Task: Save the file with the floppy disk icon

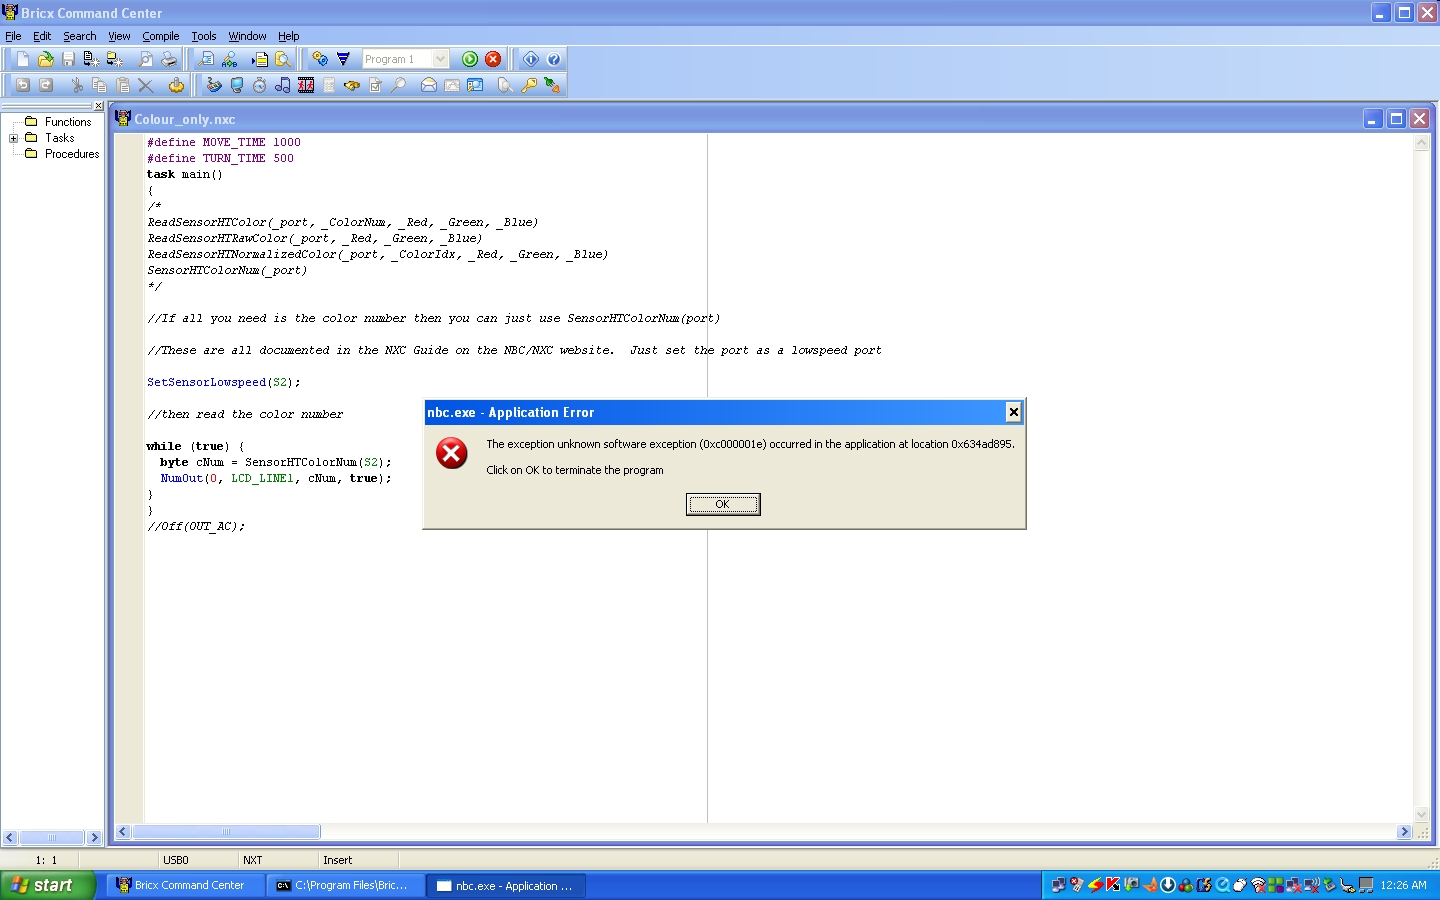Action: tap(68, 59)
